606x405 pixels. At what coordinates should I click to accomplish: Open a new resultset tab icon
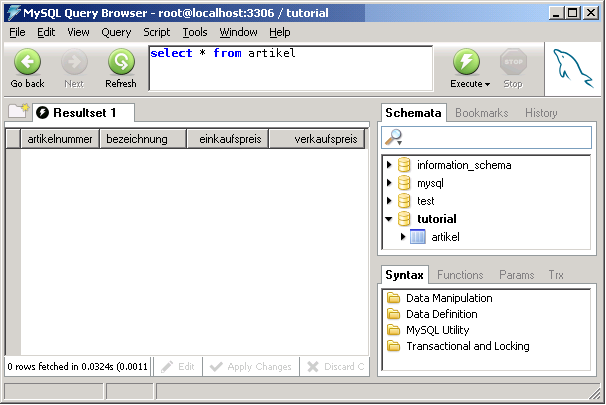(x=17, y=112)
